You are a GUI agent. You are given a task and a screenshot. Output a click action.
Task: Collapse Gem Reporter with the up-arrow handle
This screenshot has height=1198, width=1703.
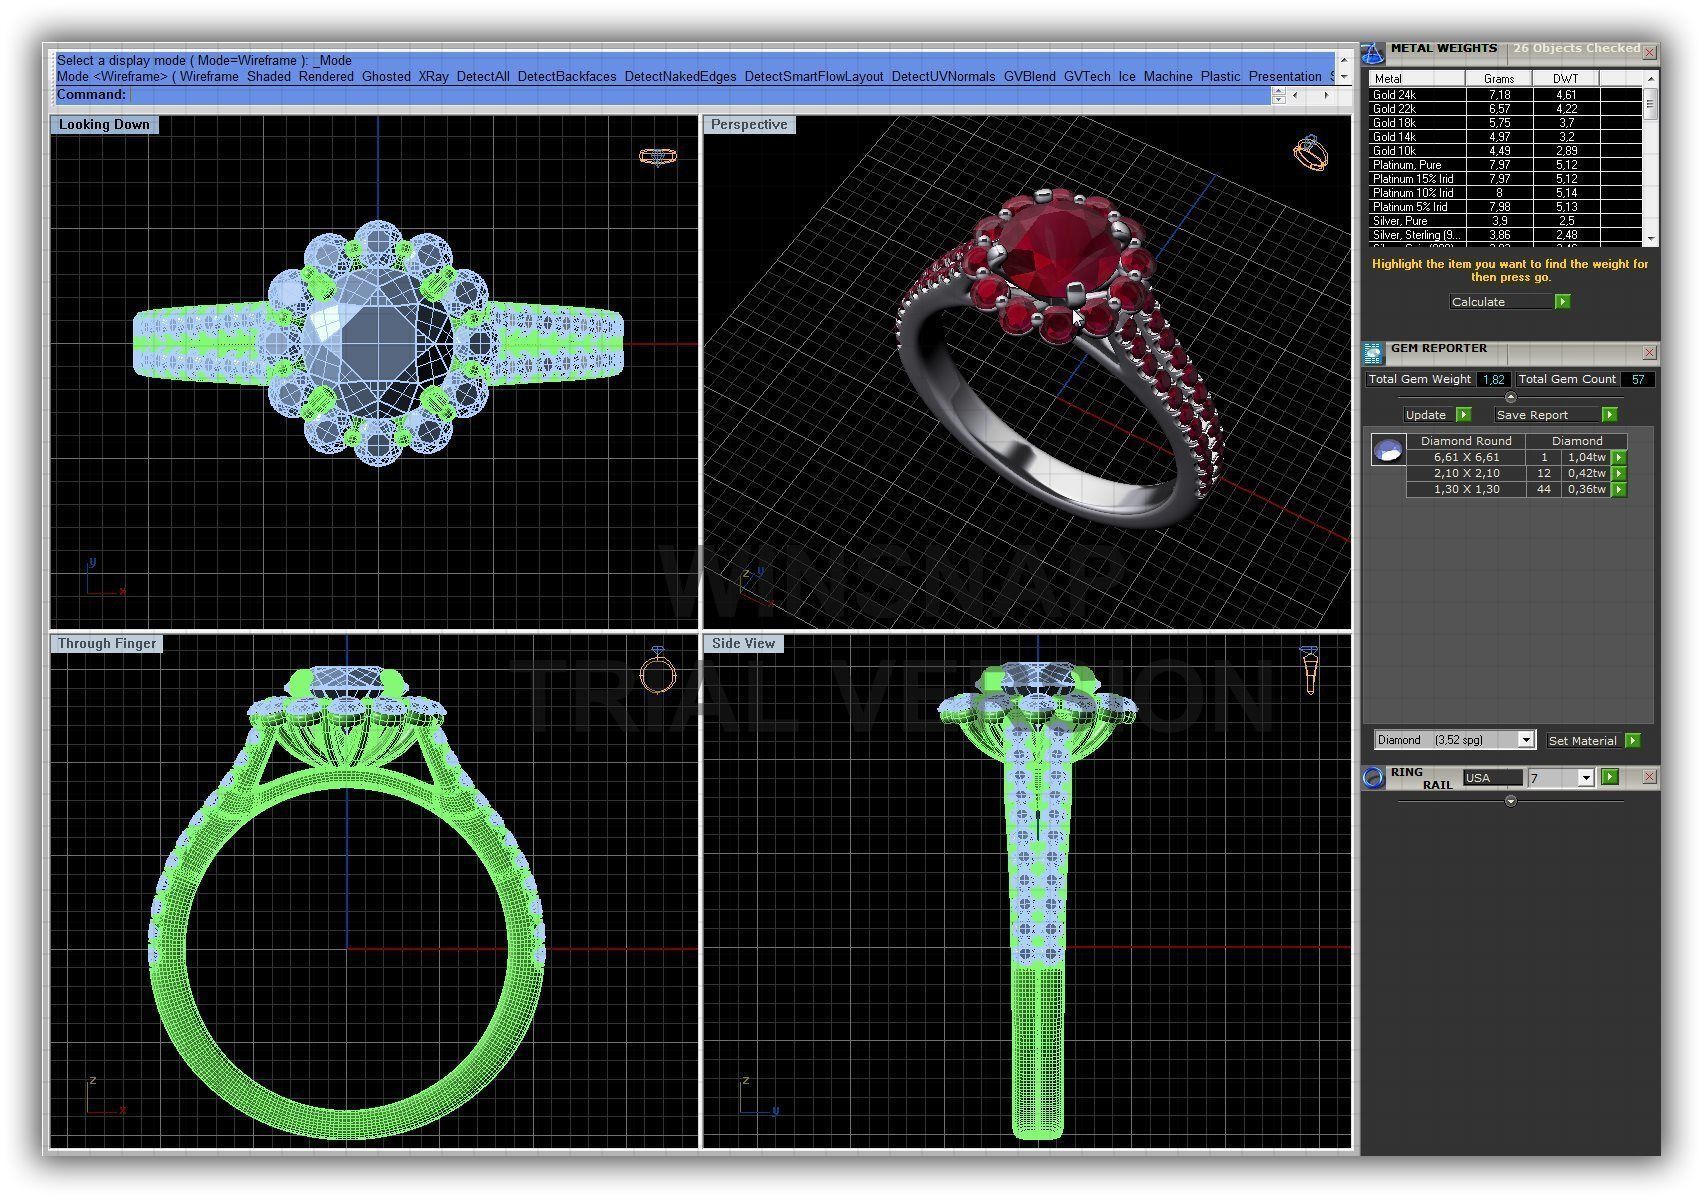(x=1510, y=398)
